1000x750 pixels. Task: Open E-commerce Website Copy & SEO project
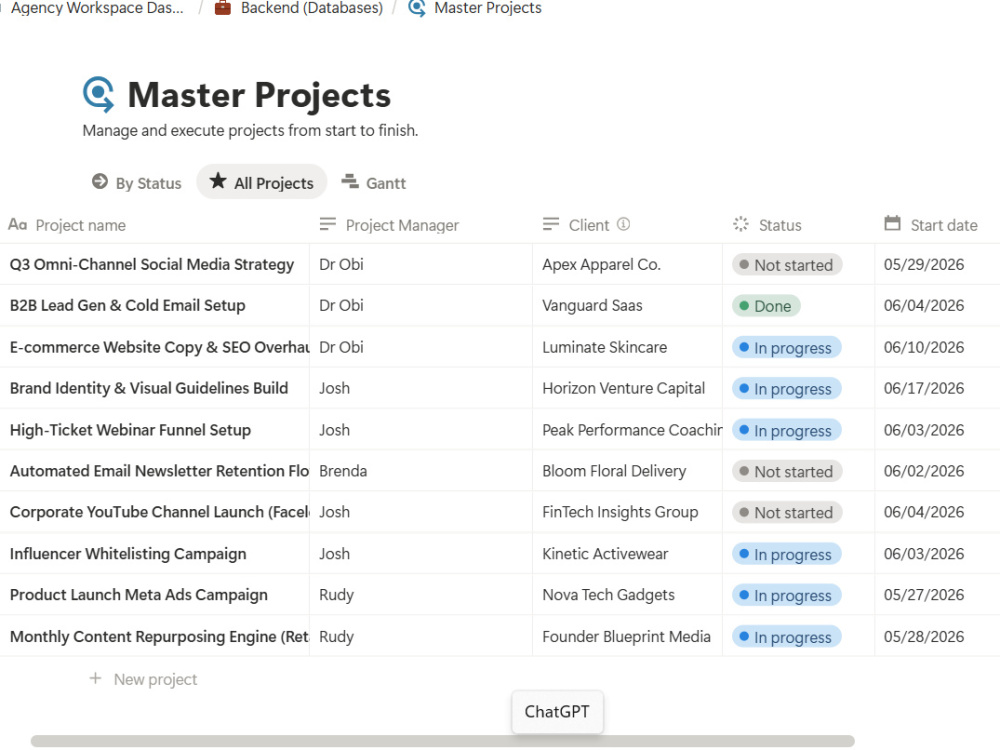tap(159, 347)
